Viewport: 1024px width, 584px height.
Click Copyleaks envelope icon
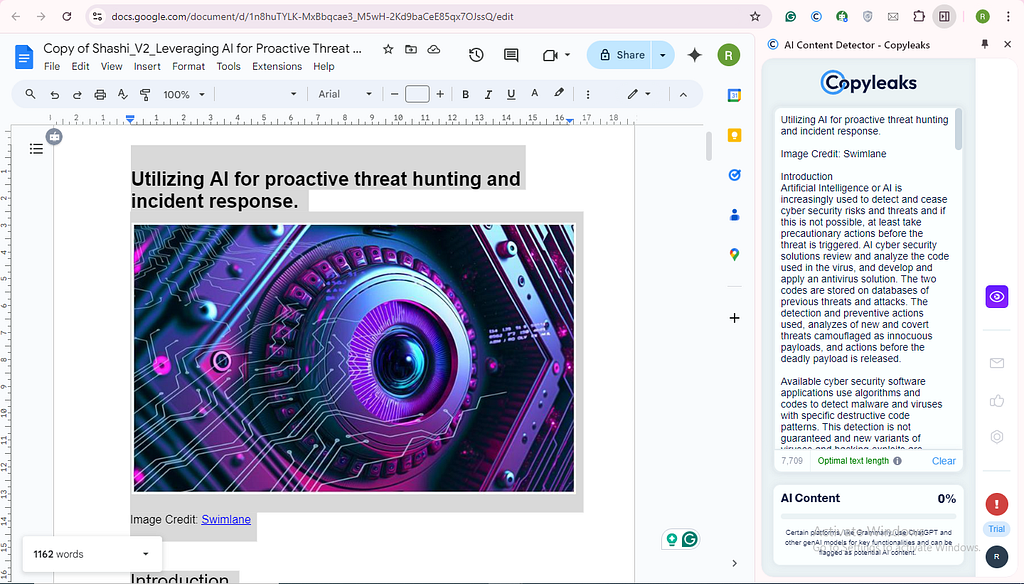point(997,363)
